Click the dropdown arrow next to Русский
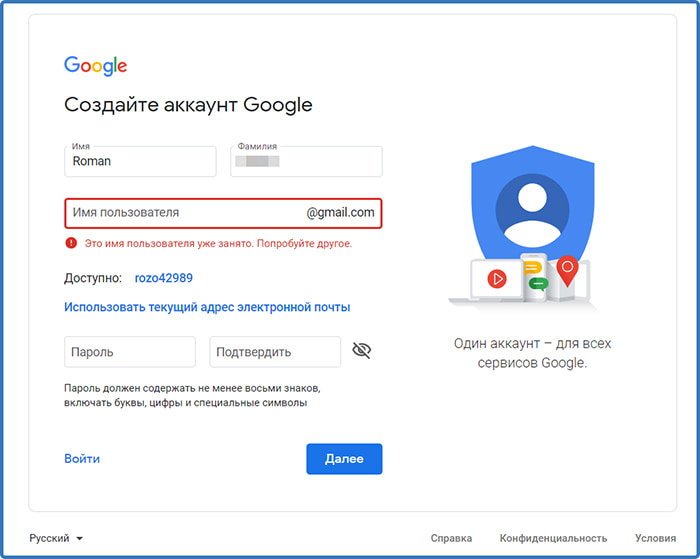 [x=79, y=538]
